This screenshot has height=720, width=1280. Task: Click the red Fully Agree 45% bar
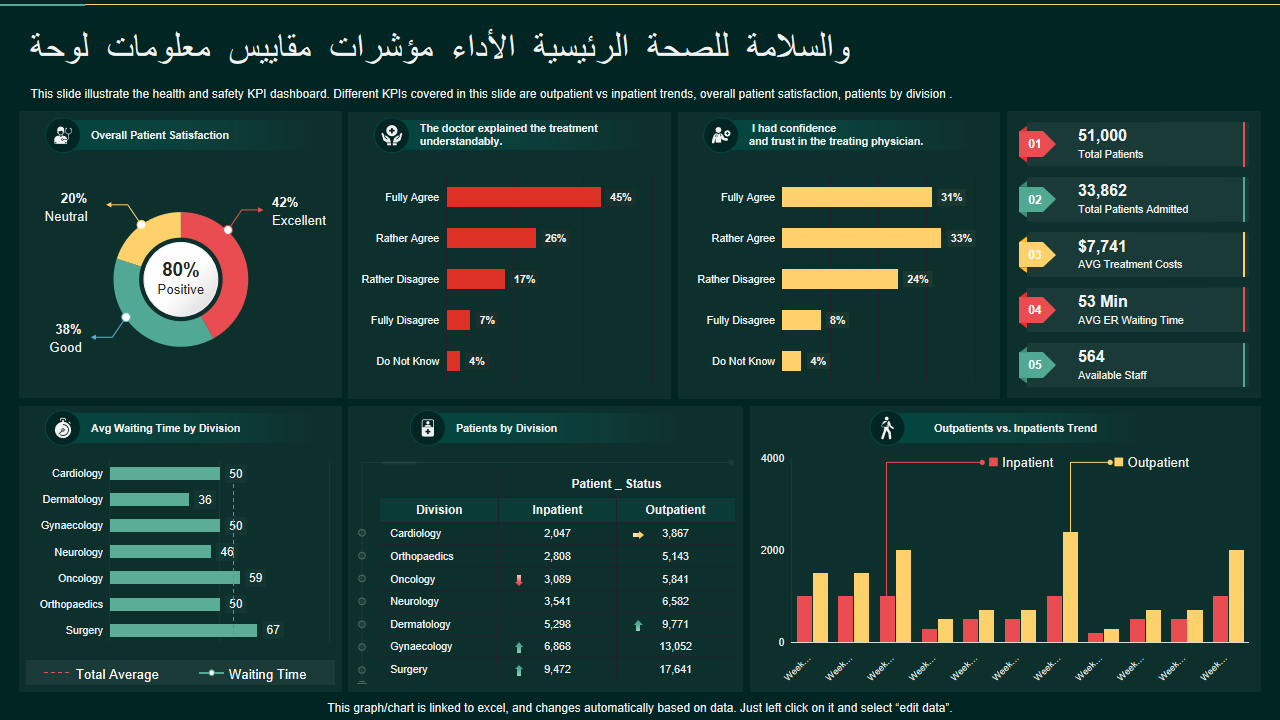click(524, 197)
